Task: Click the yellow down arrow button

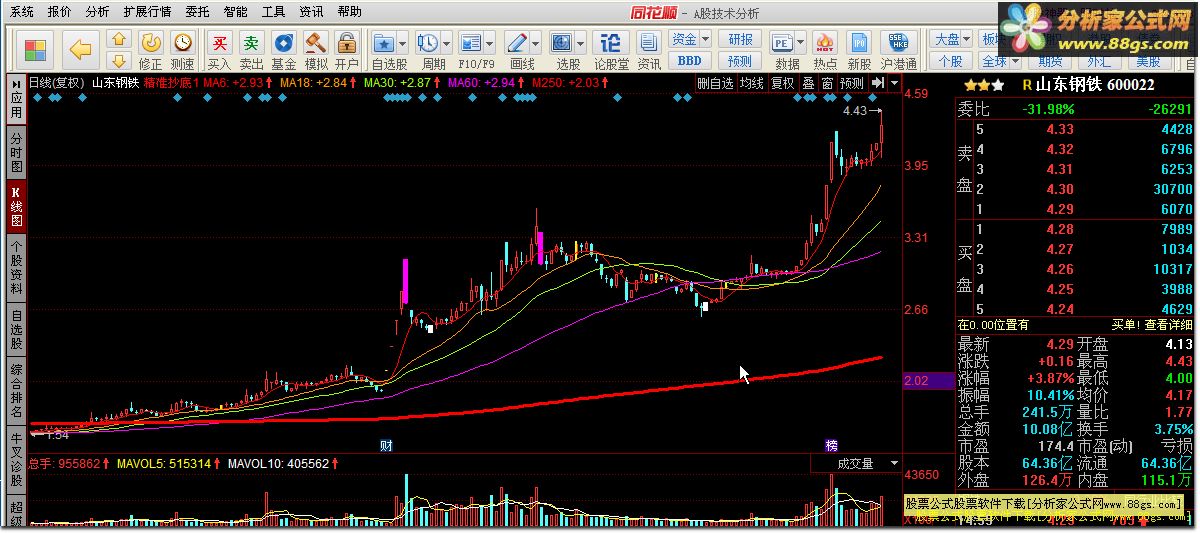Action: click(118, 61)
